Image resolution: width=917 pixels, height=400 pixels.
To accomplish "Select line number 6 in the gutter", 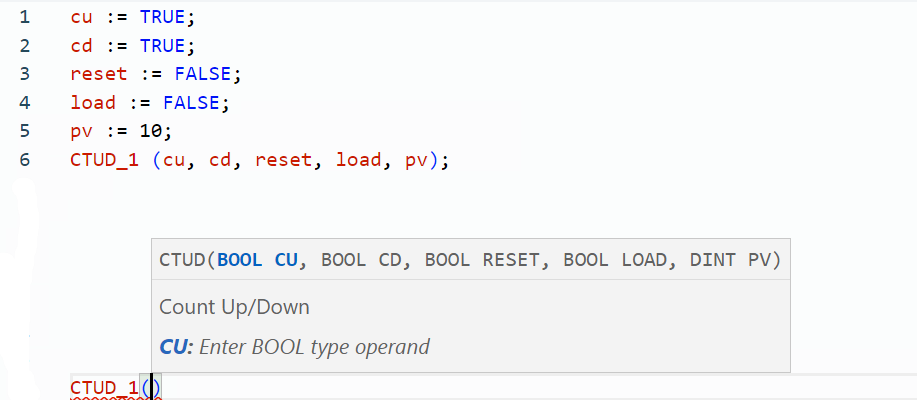I will point(24,160).
